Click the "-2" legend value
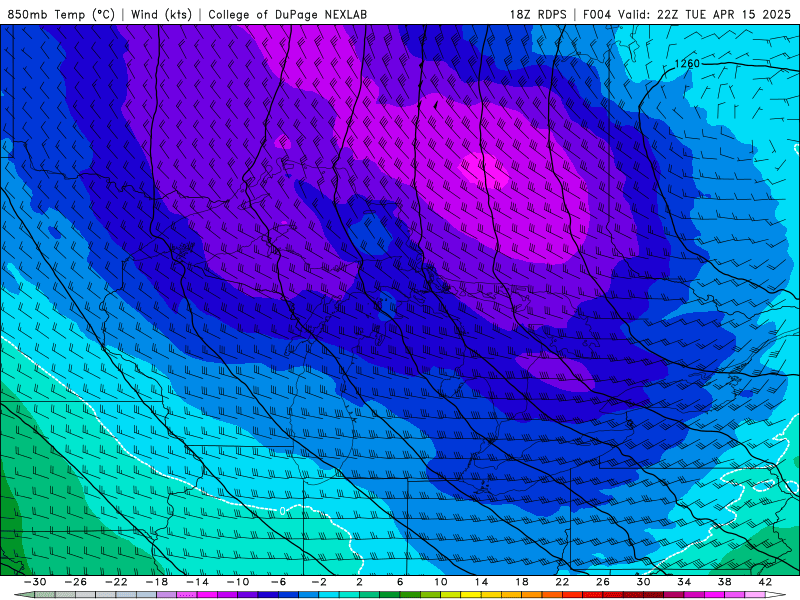Image resolution: width=800 pixels, height=600 pixels. 319,582
